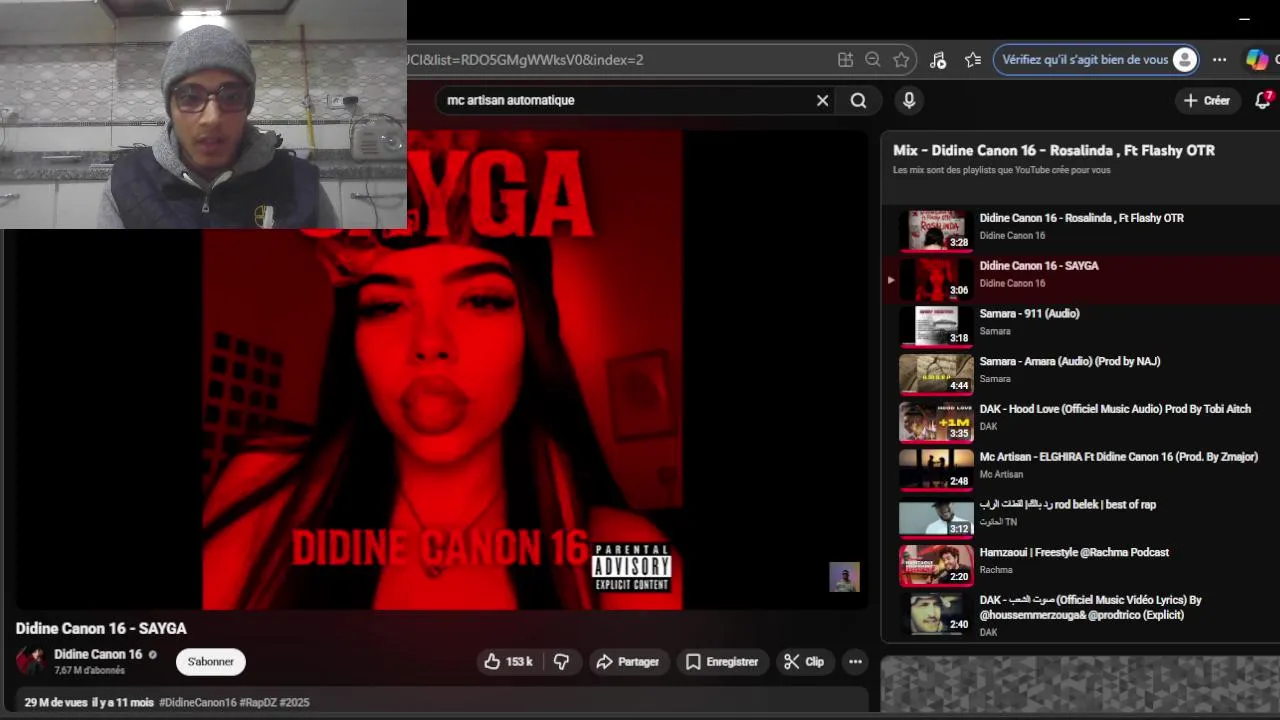Click the Clip scissors button
1280x720 pixels.
[x=804, y=662]
